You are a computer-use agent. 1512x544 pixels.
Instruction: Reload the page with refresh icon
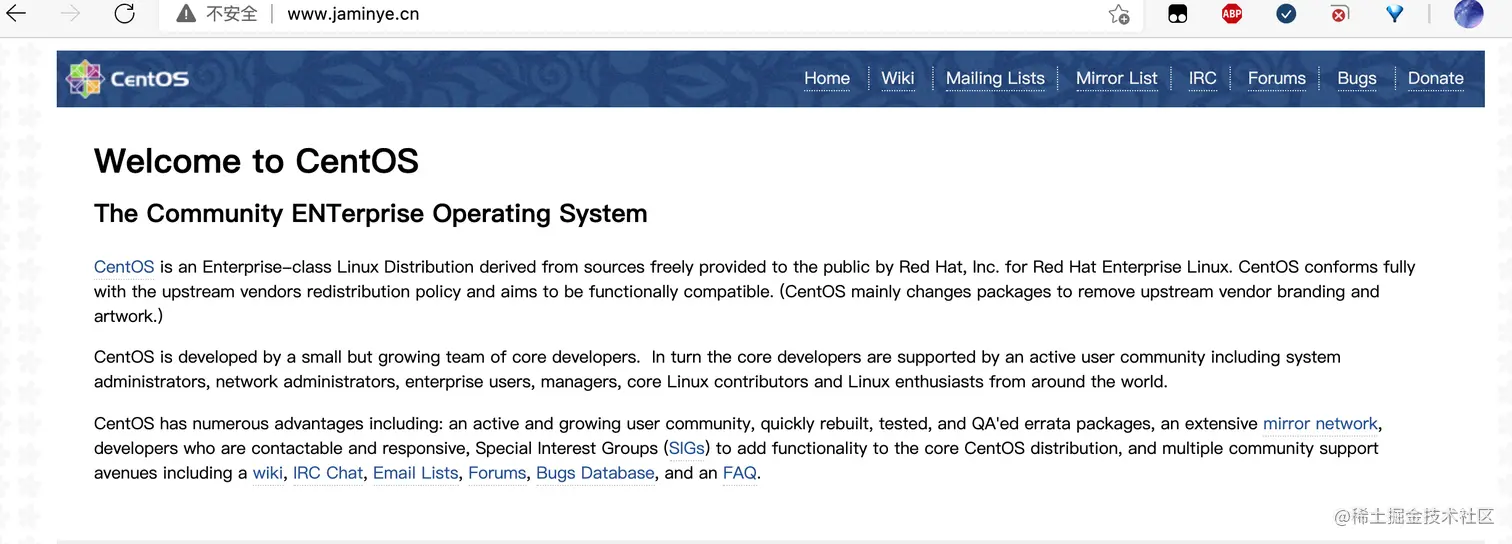click(124, 14)
